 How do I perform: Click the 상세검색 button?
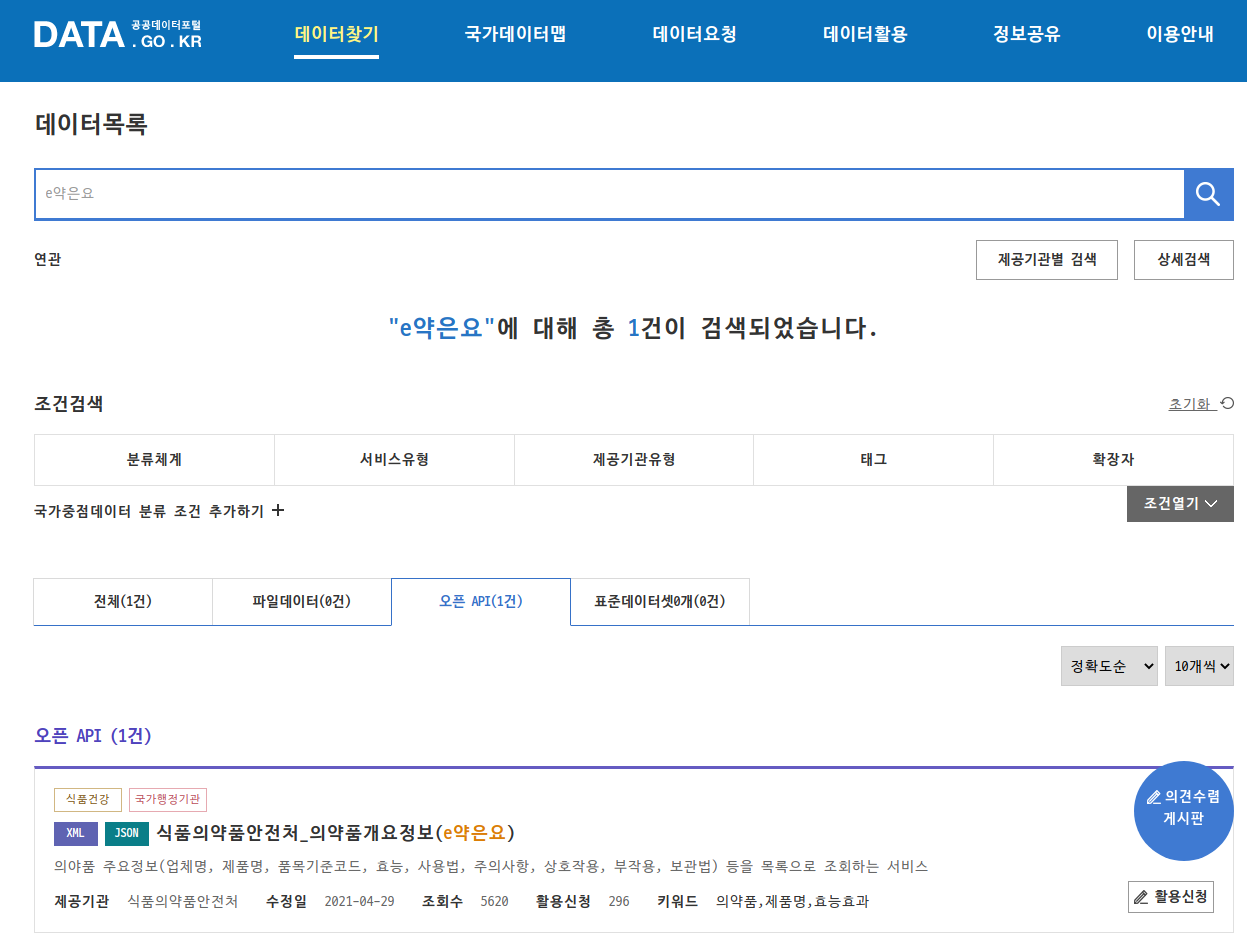1184,260
